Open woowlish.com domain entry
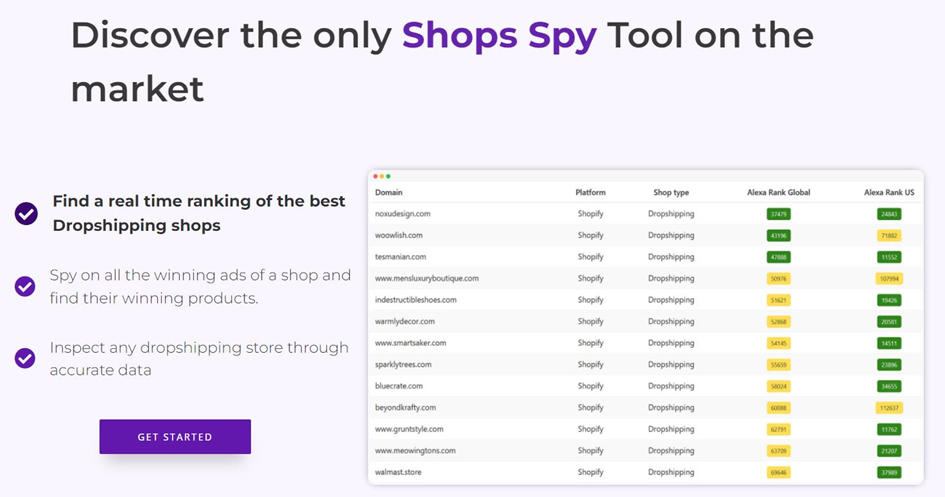Viewport: 945px width, 497px height. point(398,236)
